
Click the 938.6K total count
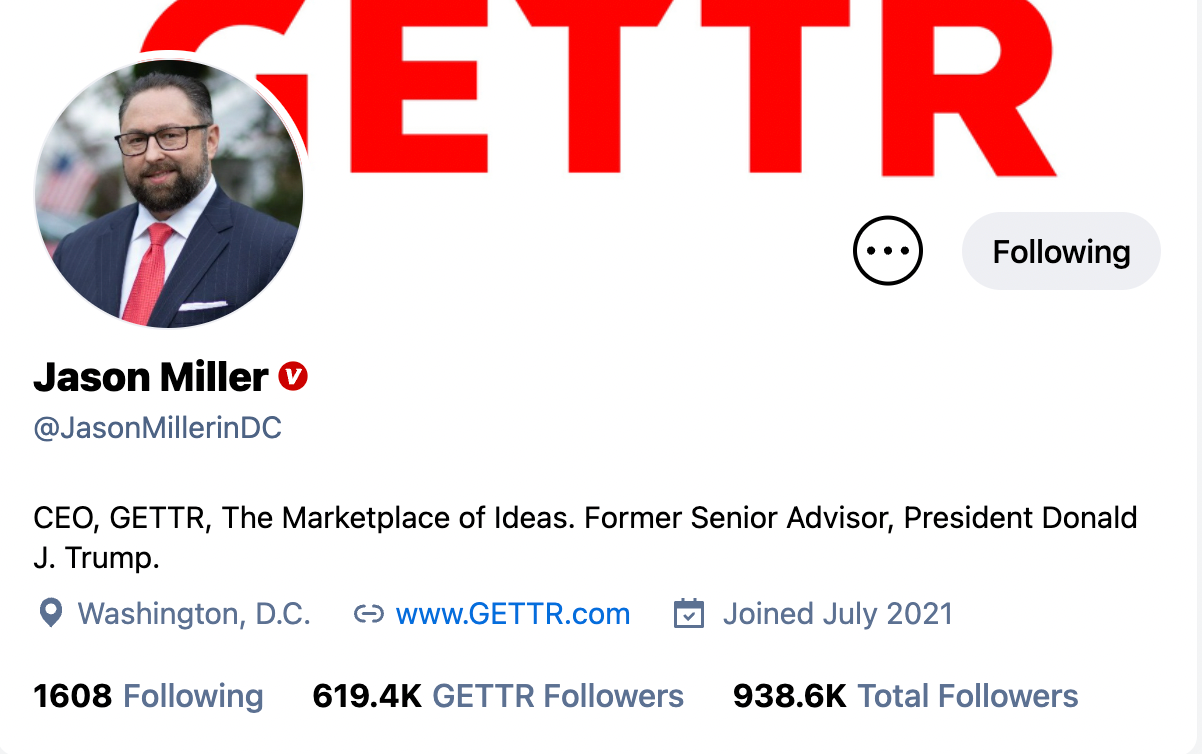tap(790, 696)
